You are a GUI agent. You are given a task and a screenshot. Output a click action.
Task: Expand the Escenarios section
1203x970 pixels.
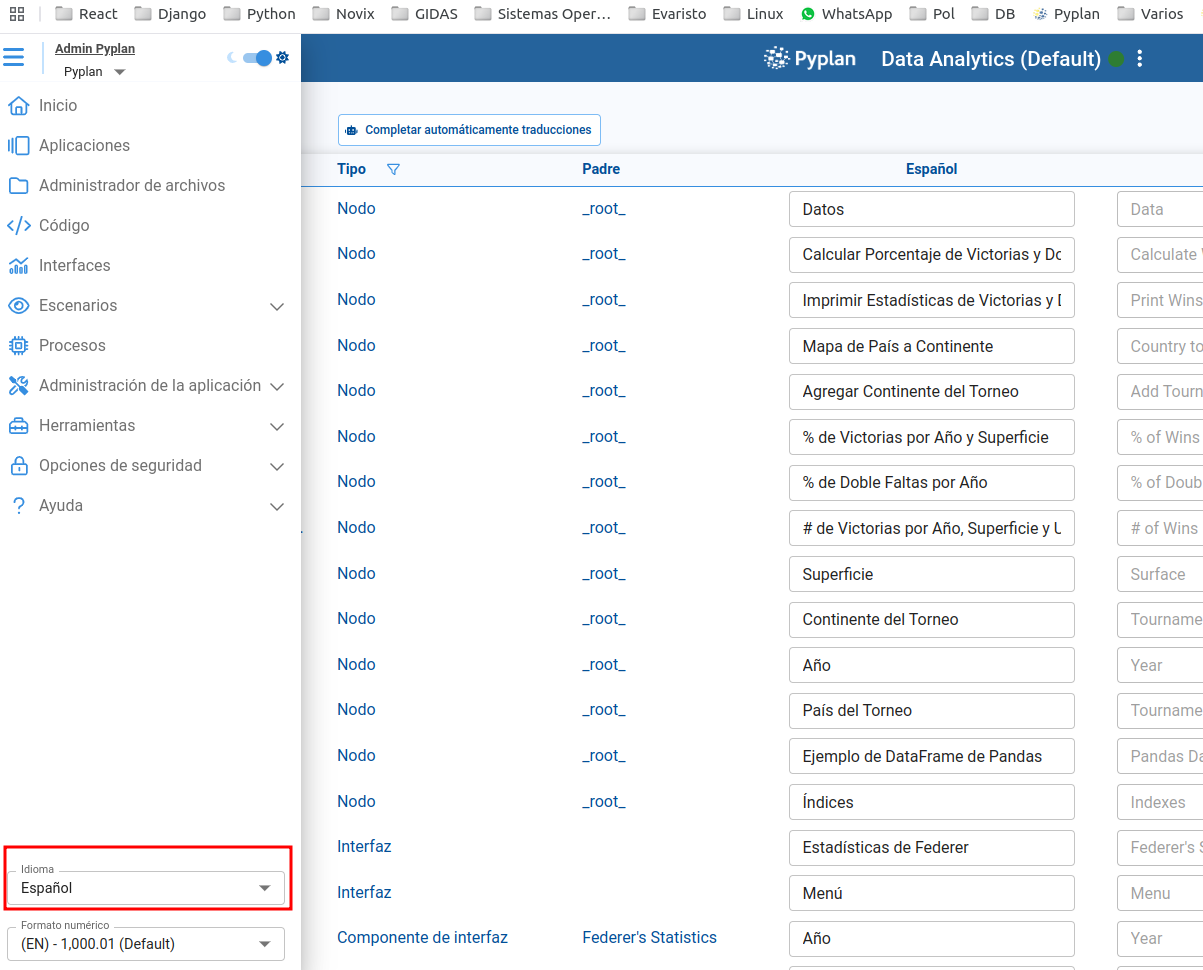(277, 306)
